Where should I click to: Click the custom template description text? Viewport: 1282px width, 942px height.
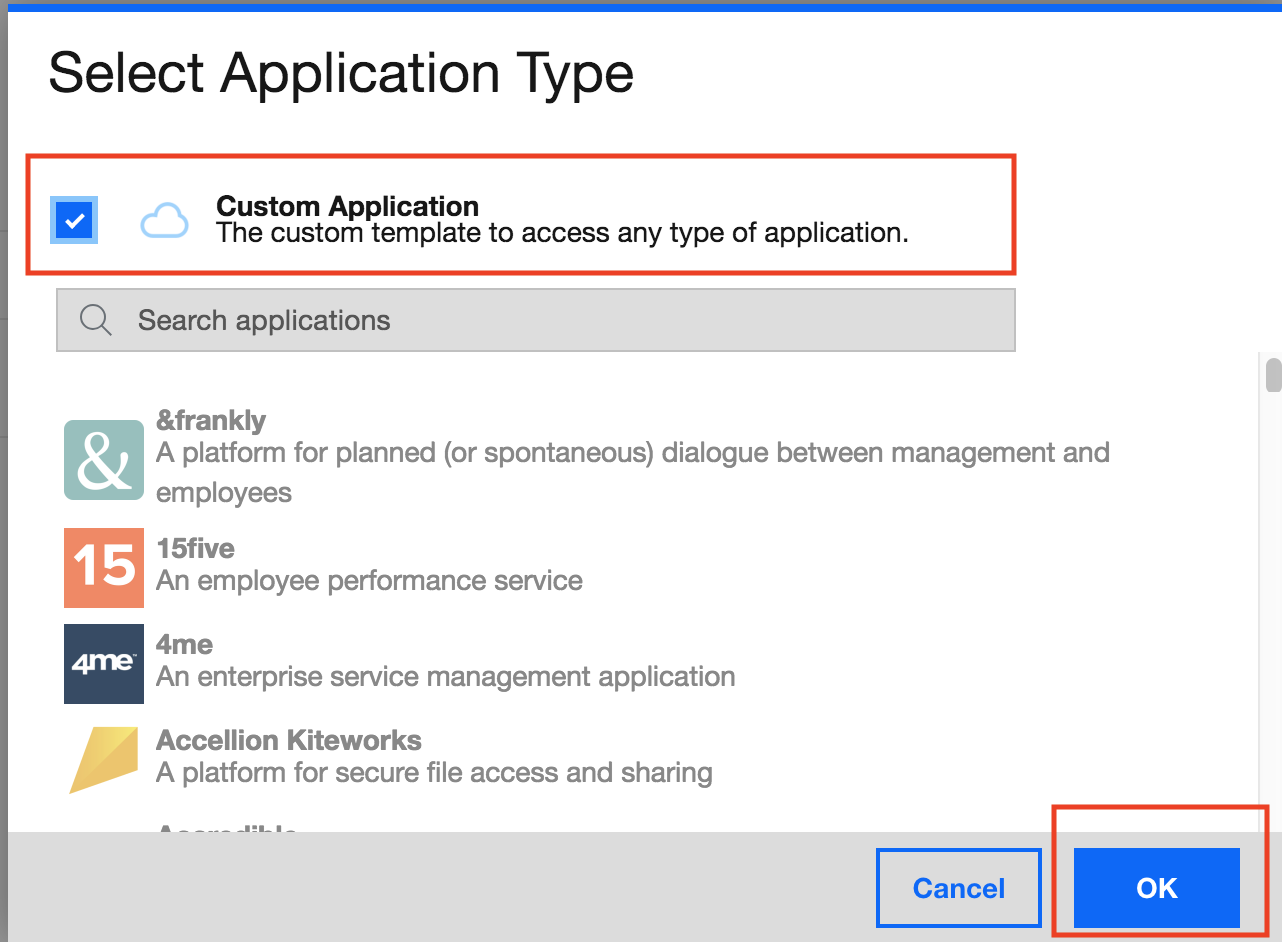tap(562, 233)
